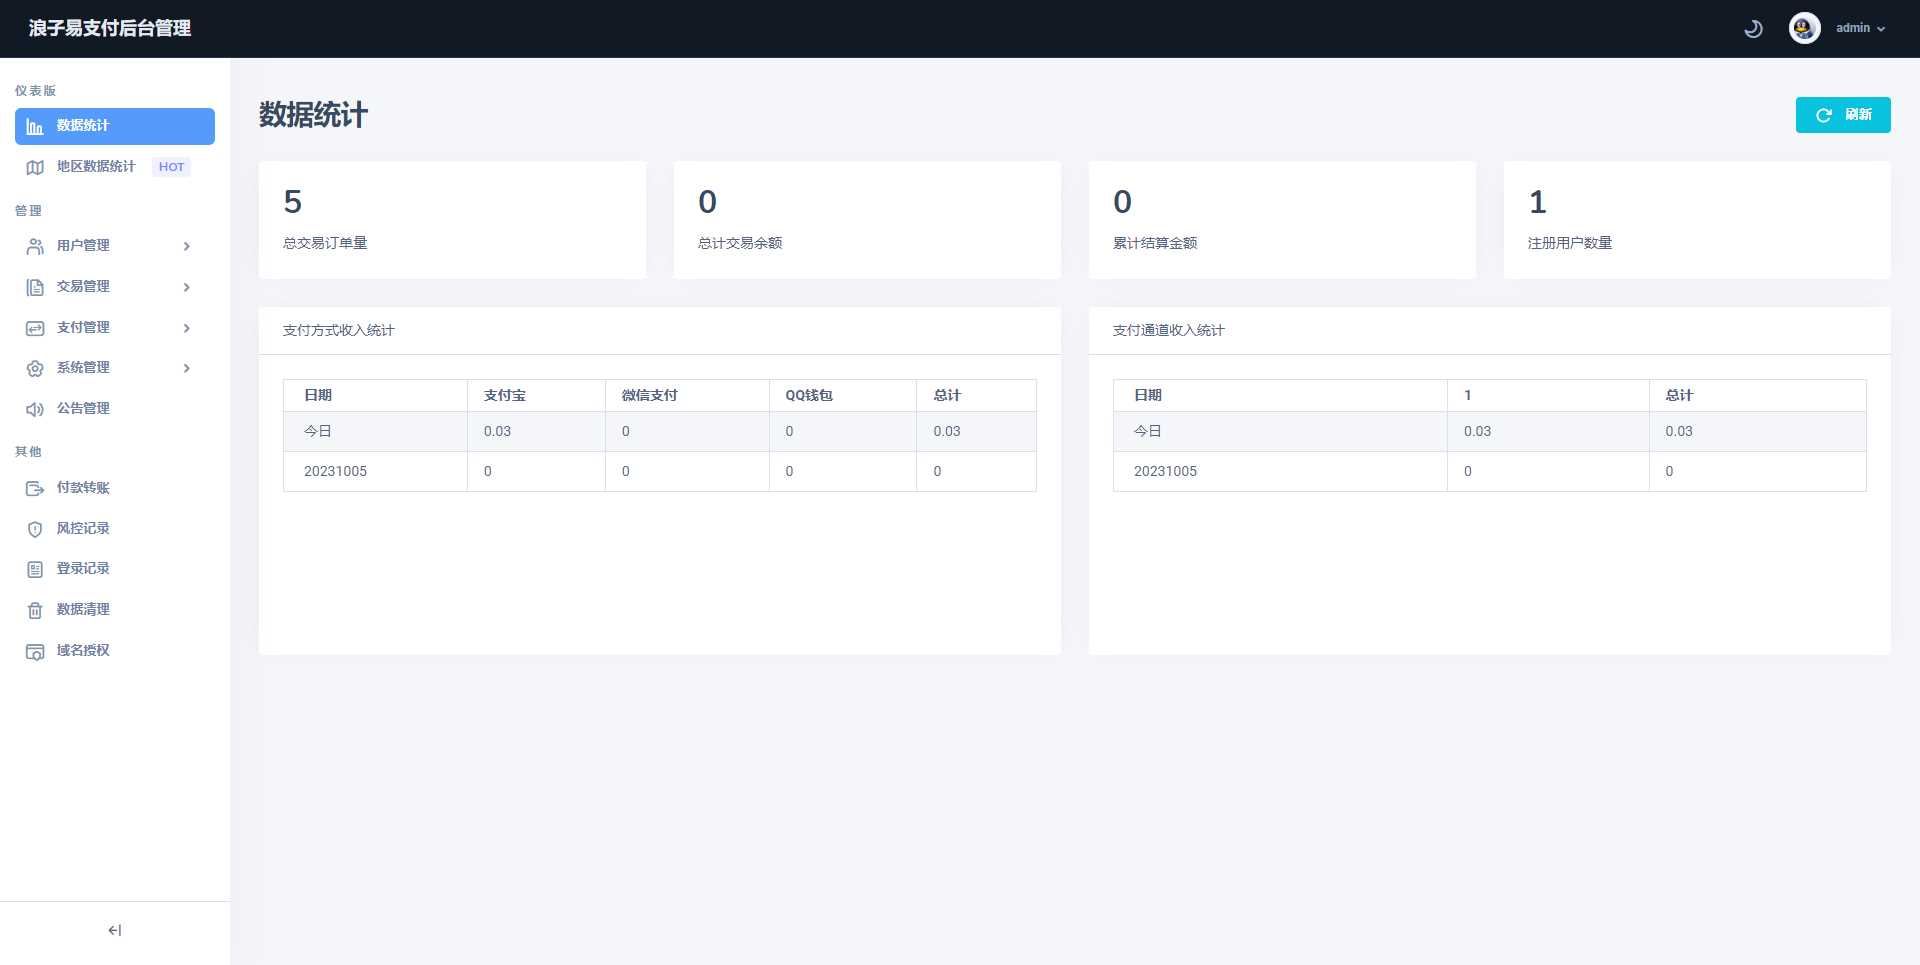Click the 系统管理 gear icon
The image size is (1920, 965).
(x=35, y=368)
